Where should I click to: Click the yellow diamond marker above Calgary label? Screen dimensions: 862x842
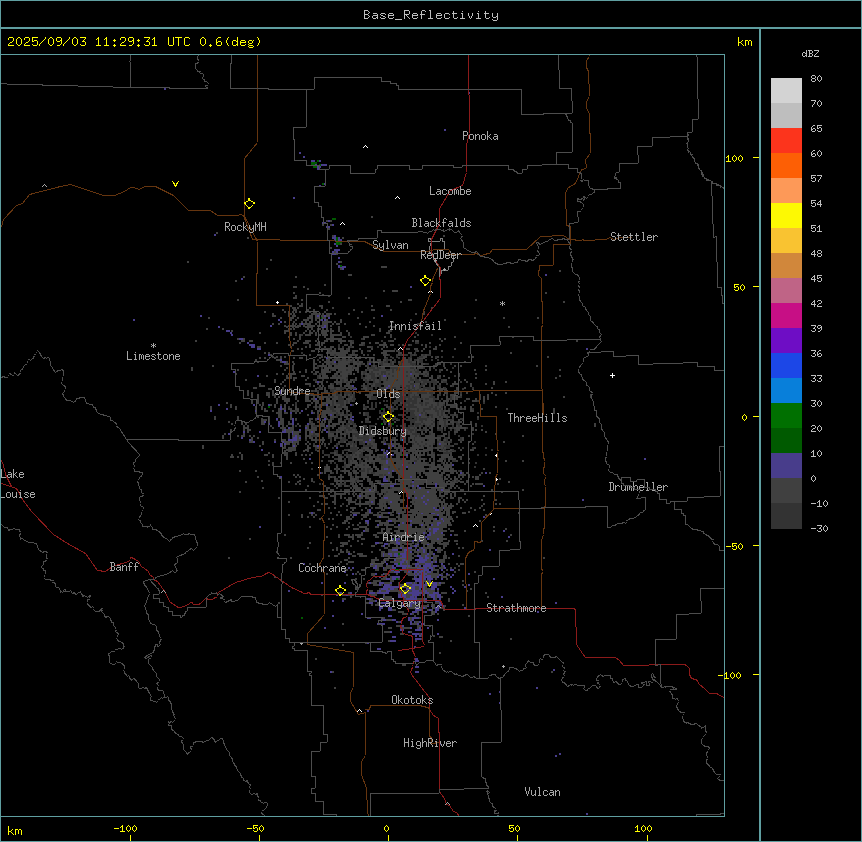(x=405, y=589)
